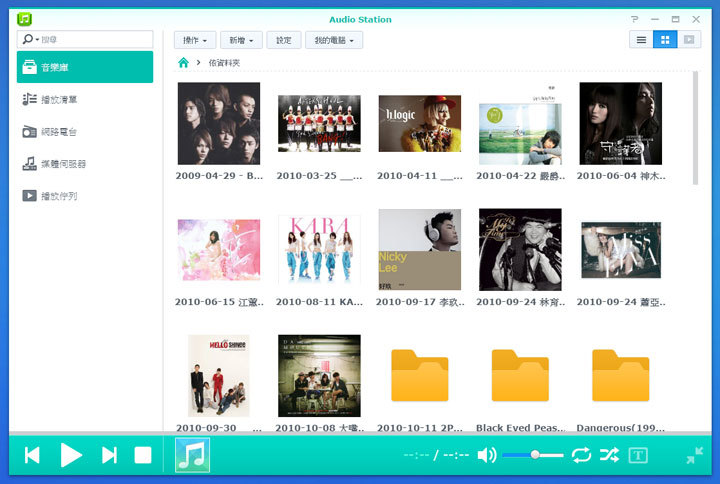Image resolution: width=720 pixels, height=484 pixels.
Task: Click the previous track button
Action: [32, 456]
